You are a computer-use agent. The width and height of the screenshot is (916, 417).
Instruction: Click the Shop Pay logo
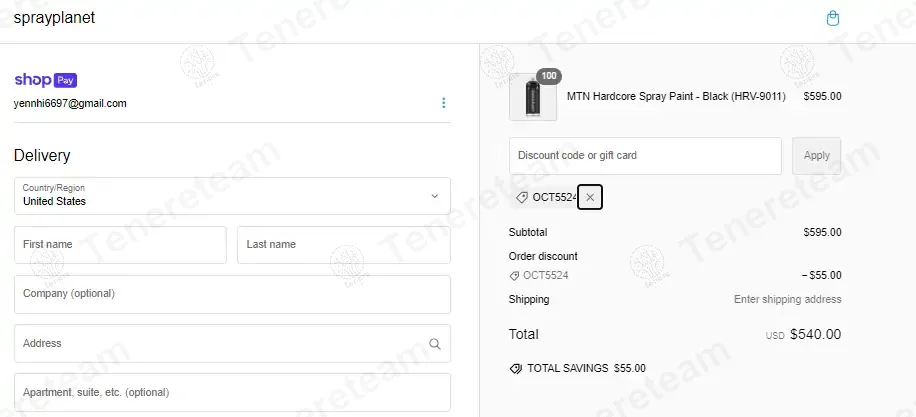point(46,80)
